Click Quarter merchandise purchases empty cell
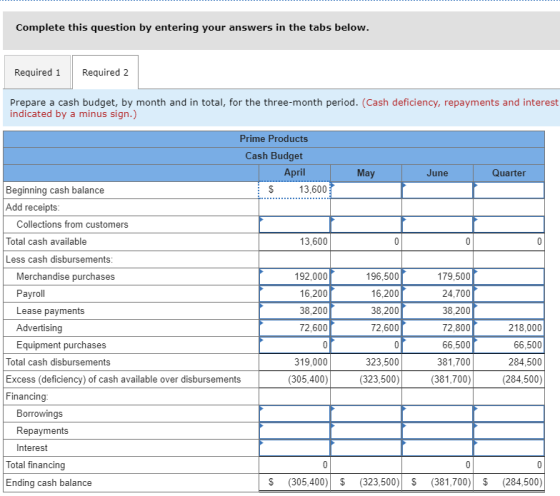The width and height of the screenshot is (560, 496). (509, 277)
